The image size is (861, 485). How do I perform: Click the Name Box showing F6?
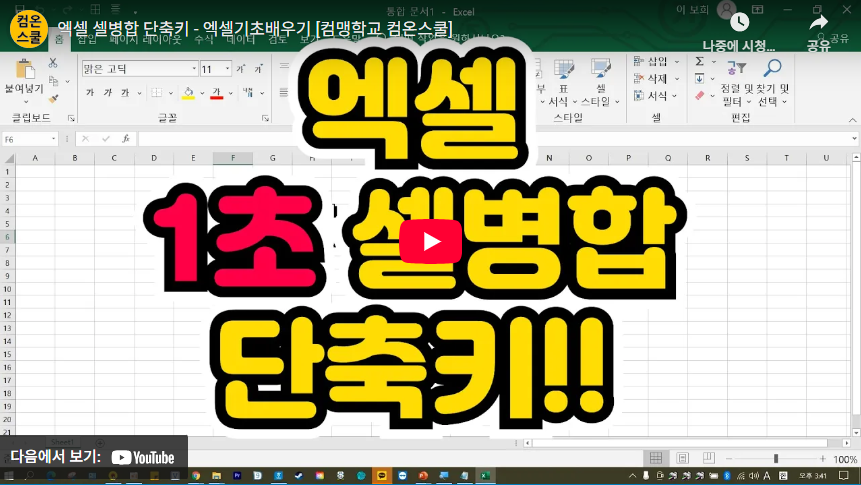point(30,139)
